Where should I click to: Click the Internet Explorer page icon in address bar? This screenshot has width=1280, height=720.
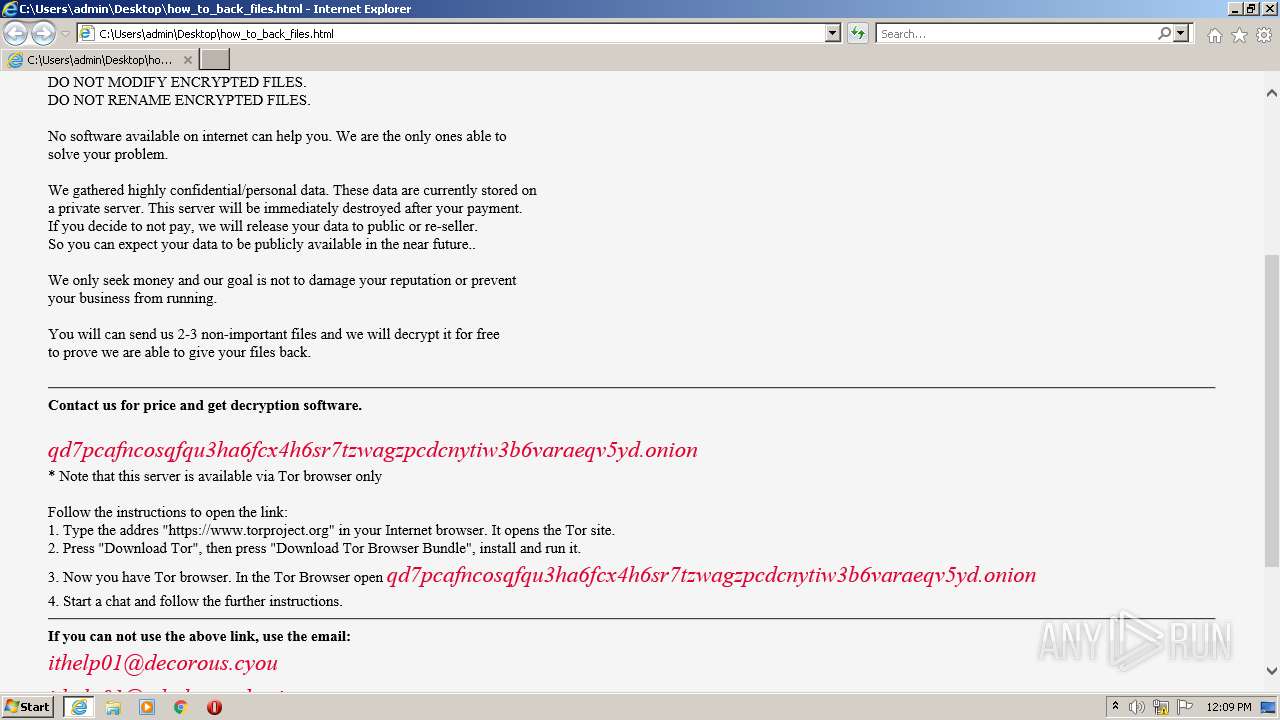pos(88,34)
